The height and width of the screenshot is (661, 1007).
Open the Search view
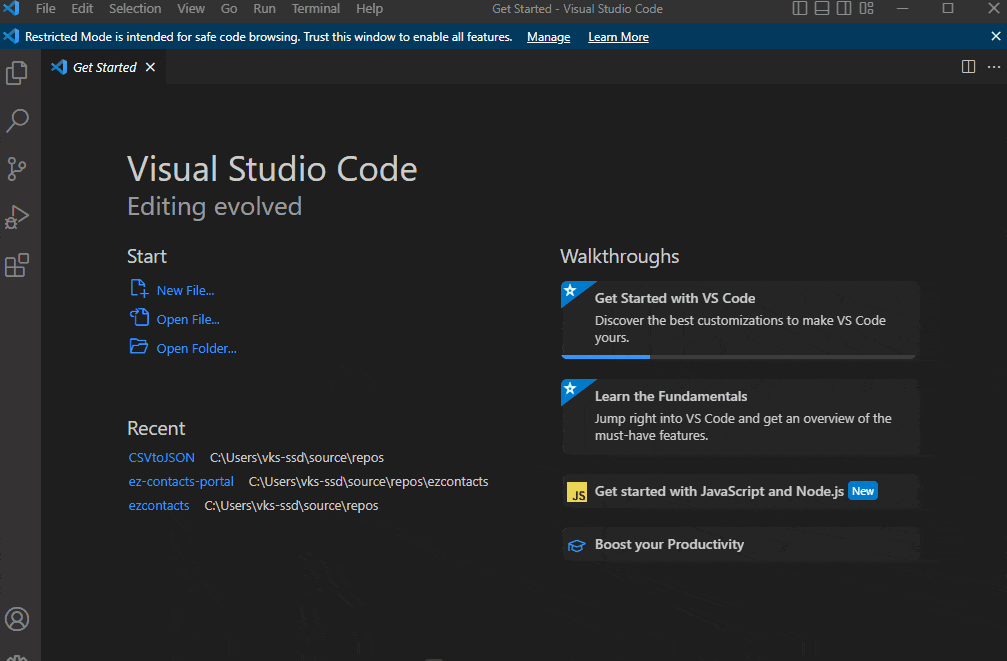click(17, 120)
